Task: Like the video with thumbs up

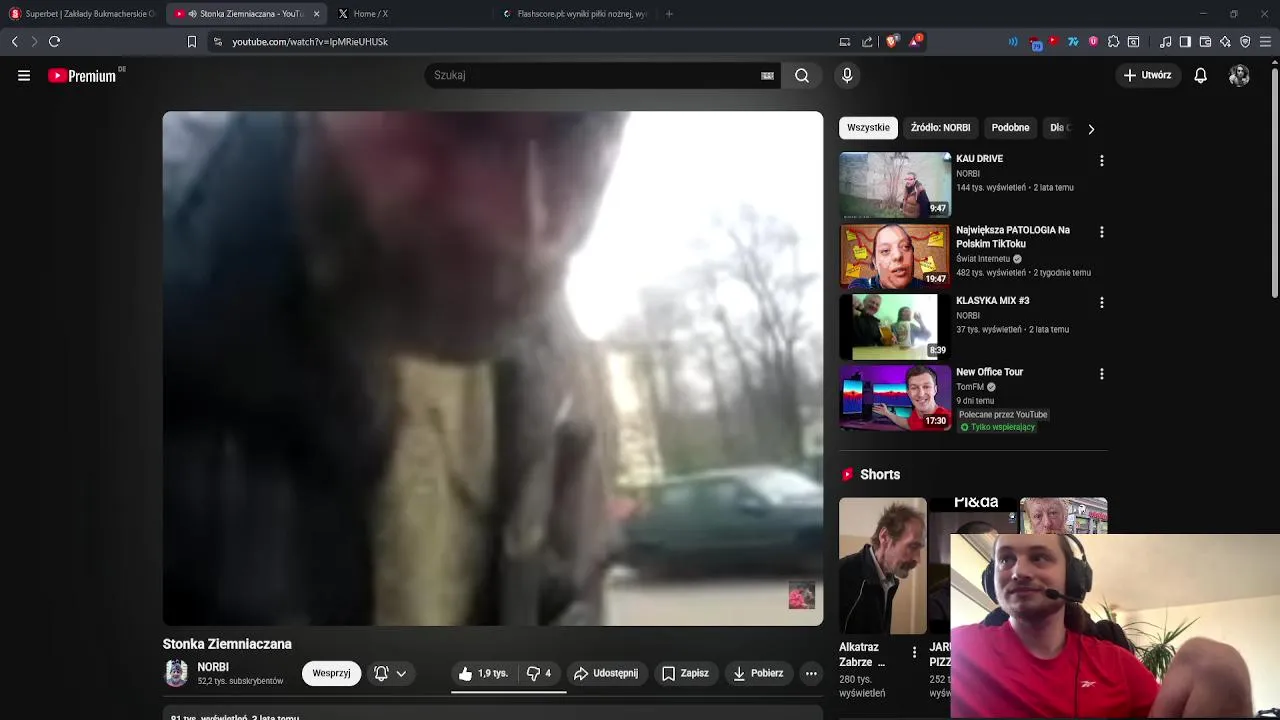Action: [x=485, y=674]
